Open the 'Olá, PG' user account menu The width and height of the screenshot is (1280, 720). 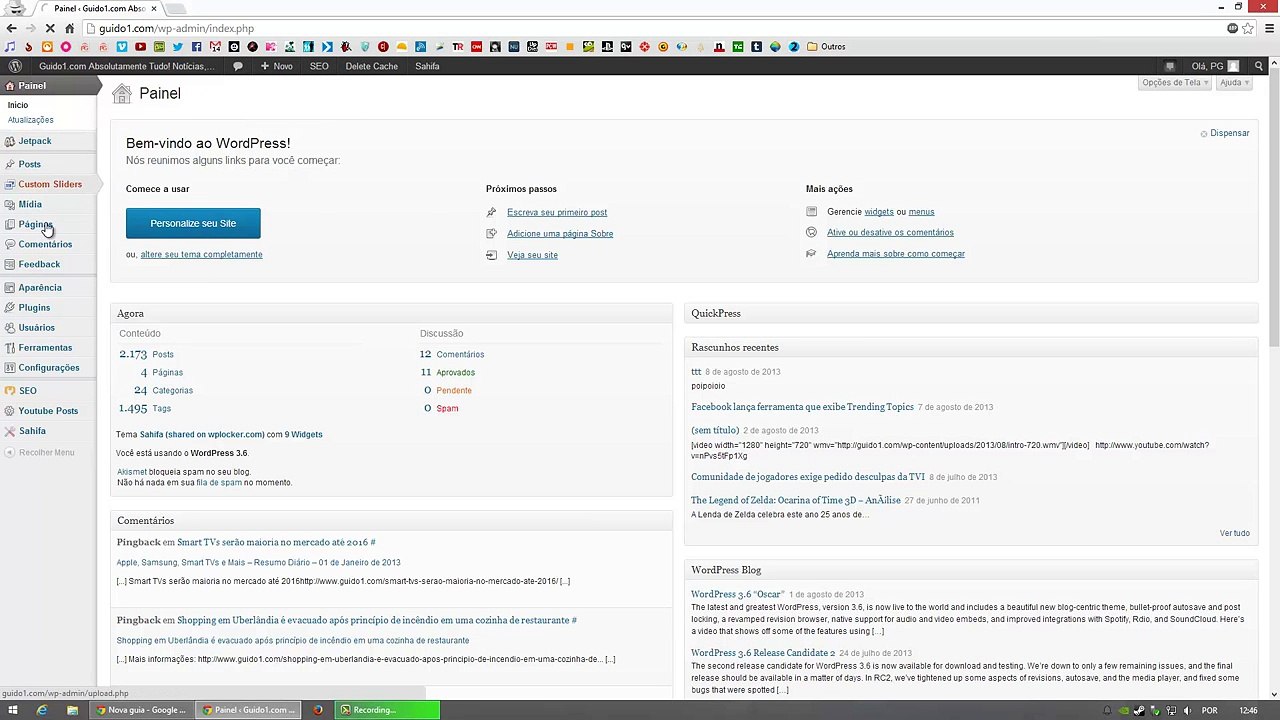(1215, 66)
